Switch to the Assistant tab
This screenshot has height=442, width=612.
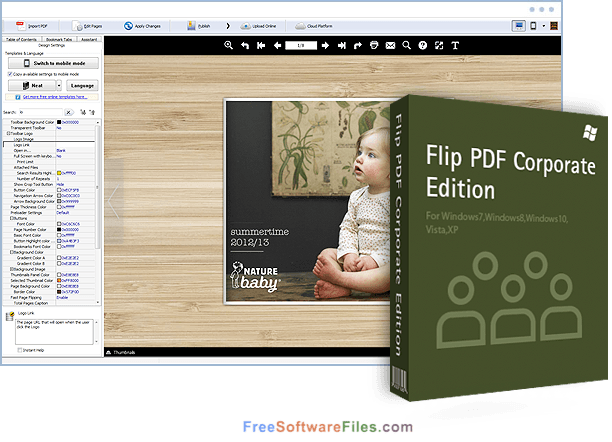[x=89, y=39]
